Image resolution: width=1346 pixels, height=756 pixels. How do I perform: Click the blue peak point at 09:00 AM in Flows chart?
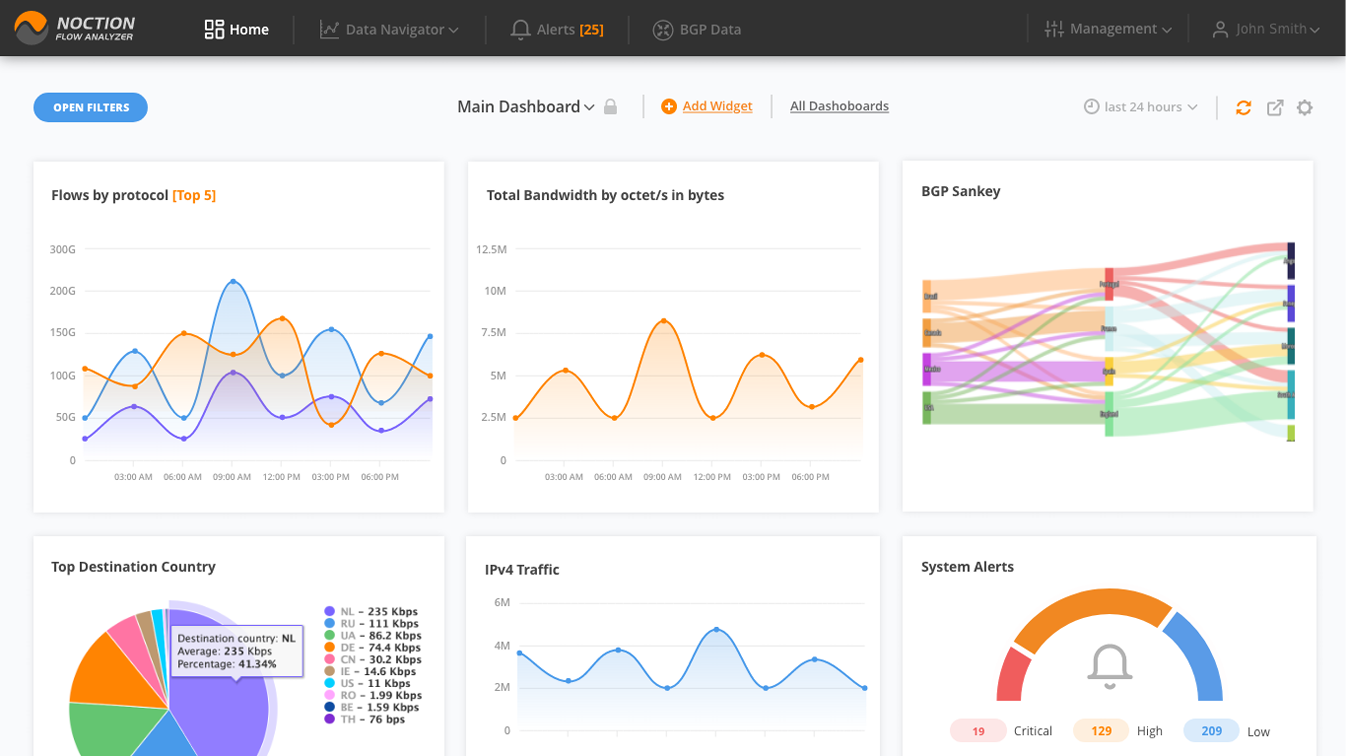233,281
